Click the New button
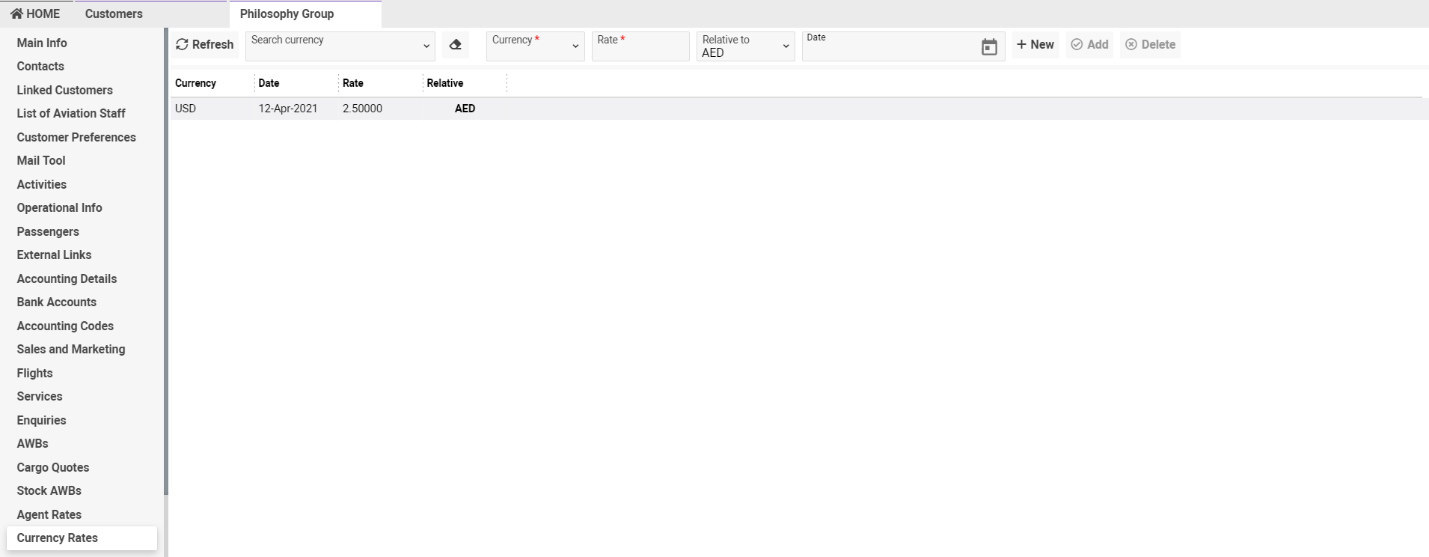 pos(1036,45)
